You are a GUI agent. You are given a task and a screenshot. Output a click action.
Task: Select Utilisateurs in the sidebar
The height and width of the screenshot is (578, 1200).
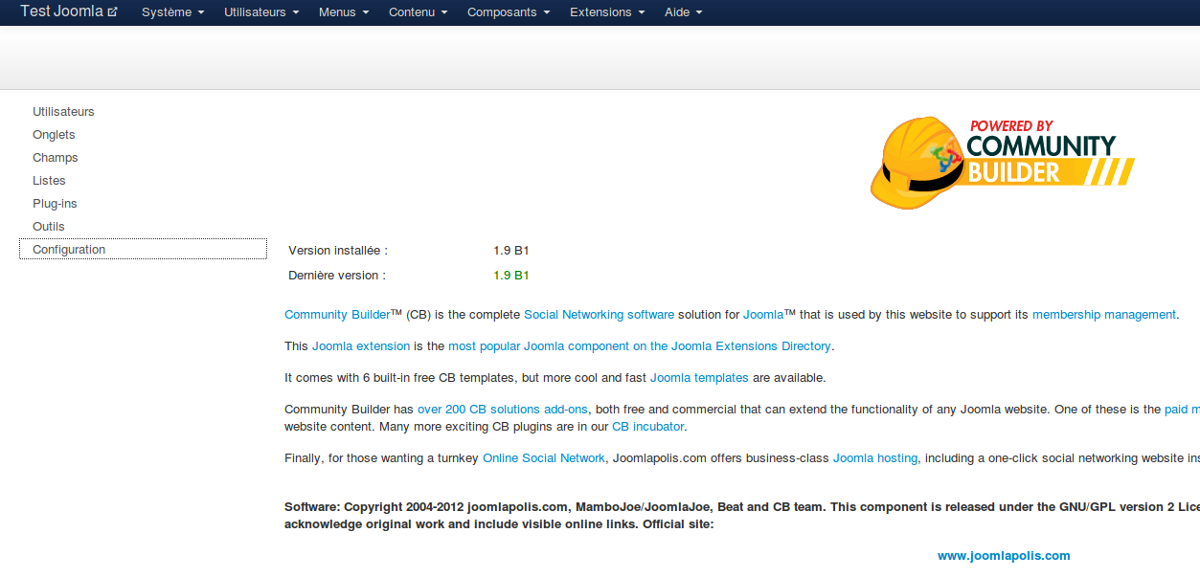63,112
